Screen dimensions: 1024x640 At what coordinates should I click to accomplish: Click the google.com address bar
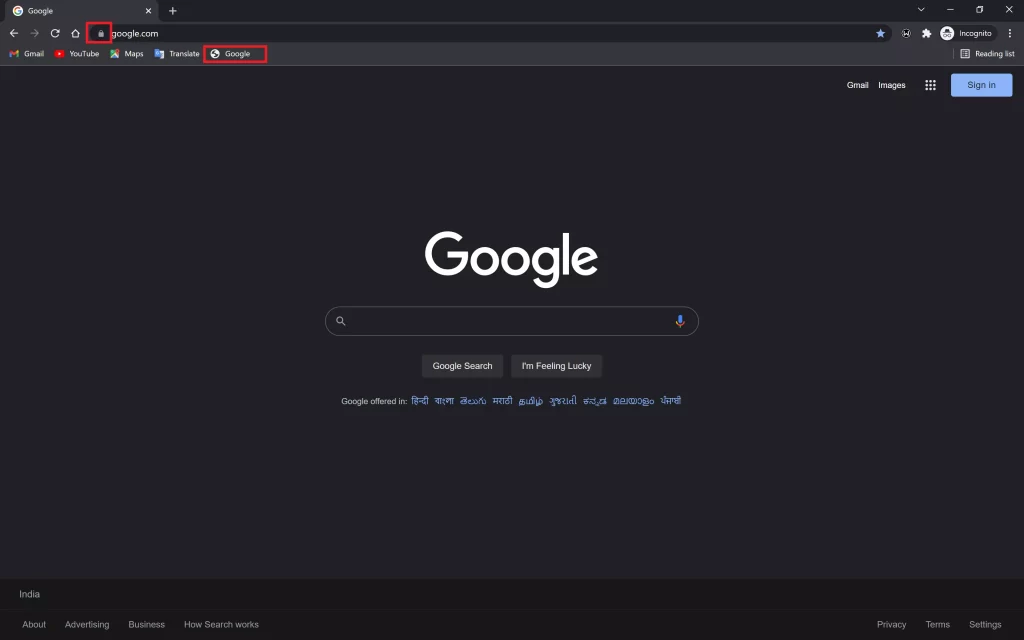click(x=490, y=33)
